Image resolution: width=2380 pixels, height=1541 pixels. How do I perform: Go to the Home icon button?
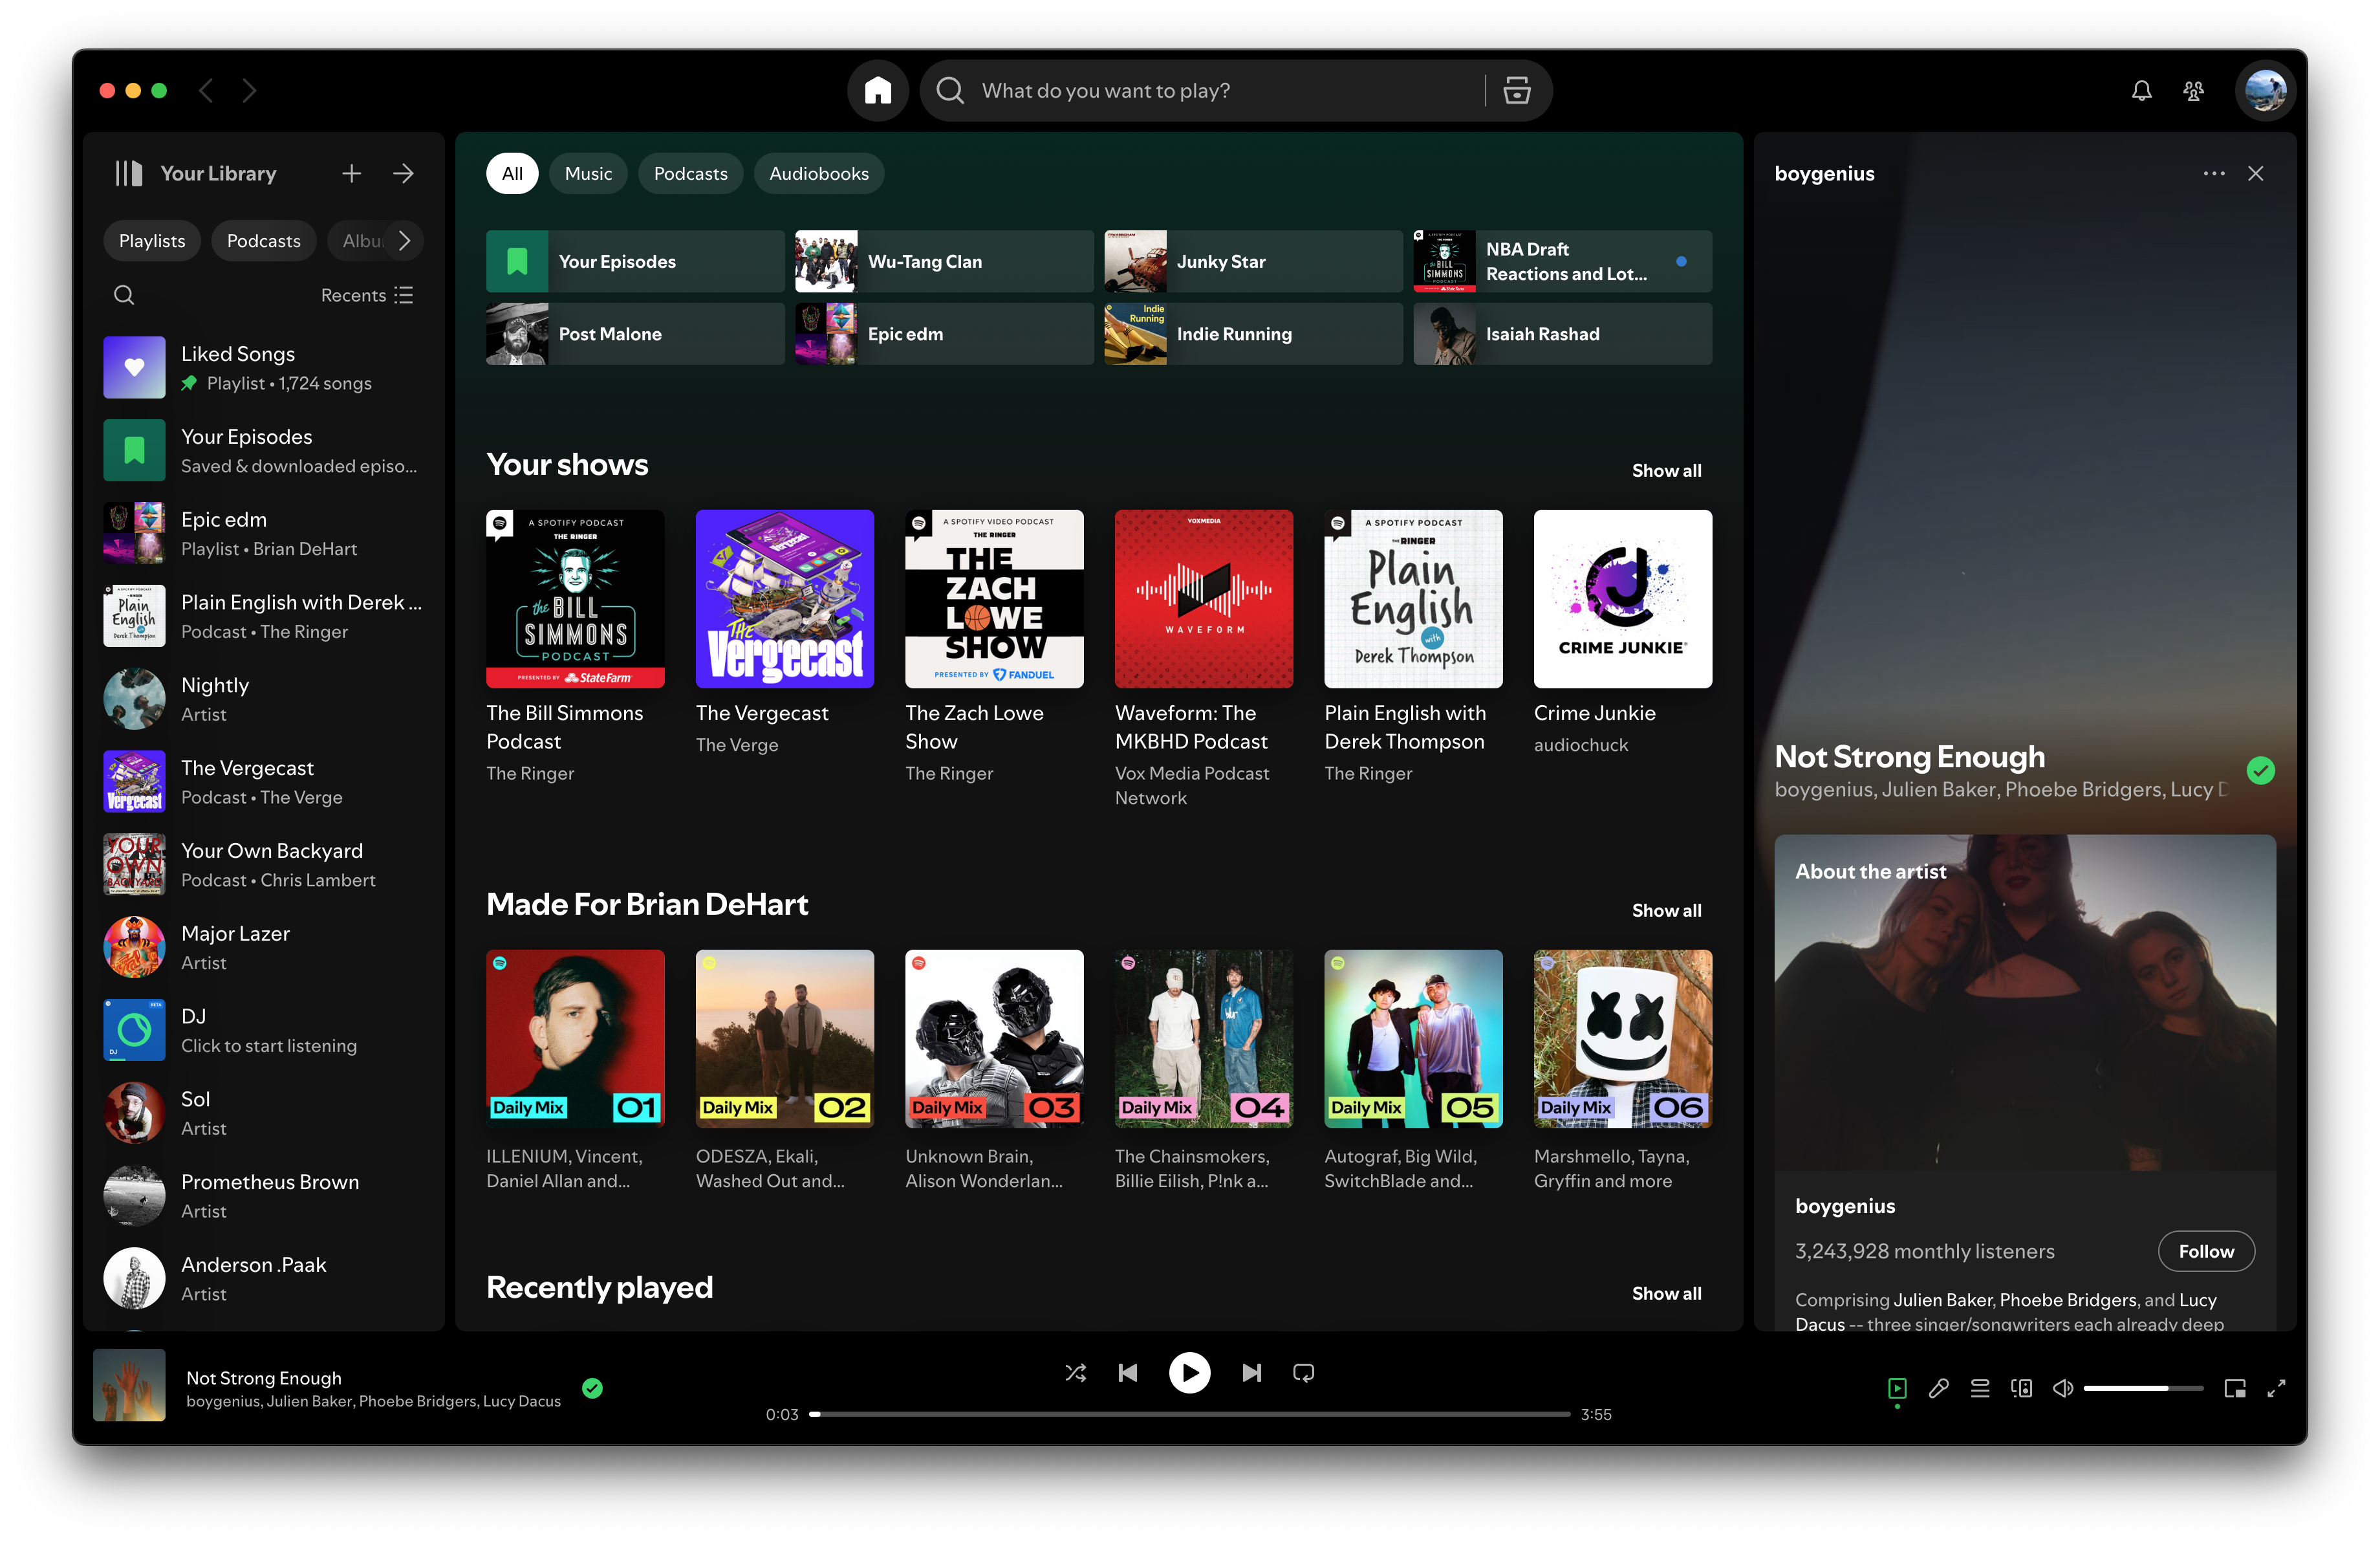(877, 91)
